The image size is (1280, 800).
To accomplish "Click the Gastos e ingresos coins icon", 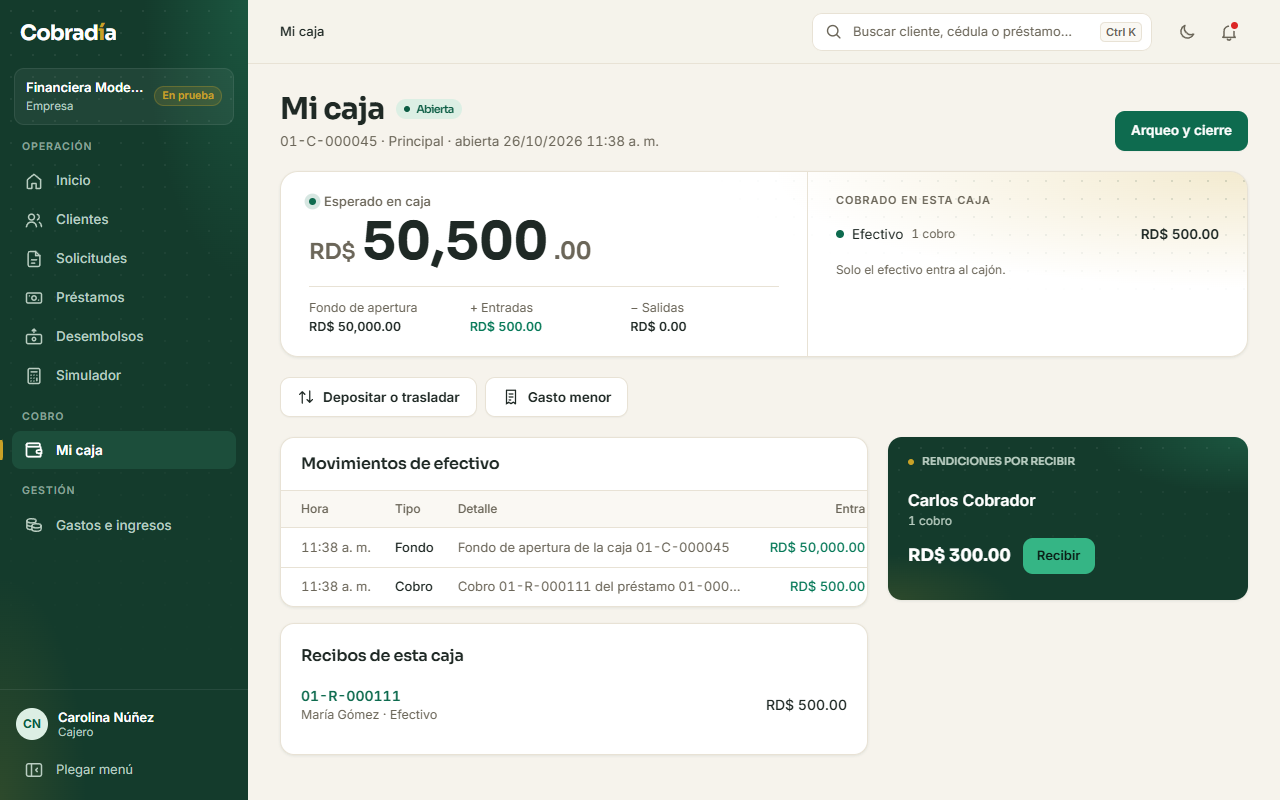I will pos(34,525).
